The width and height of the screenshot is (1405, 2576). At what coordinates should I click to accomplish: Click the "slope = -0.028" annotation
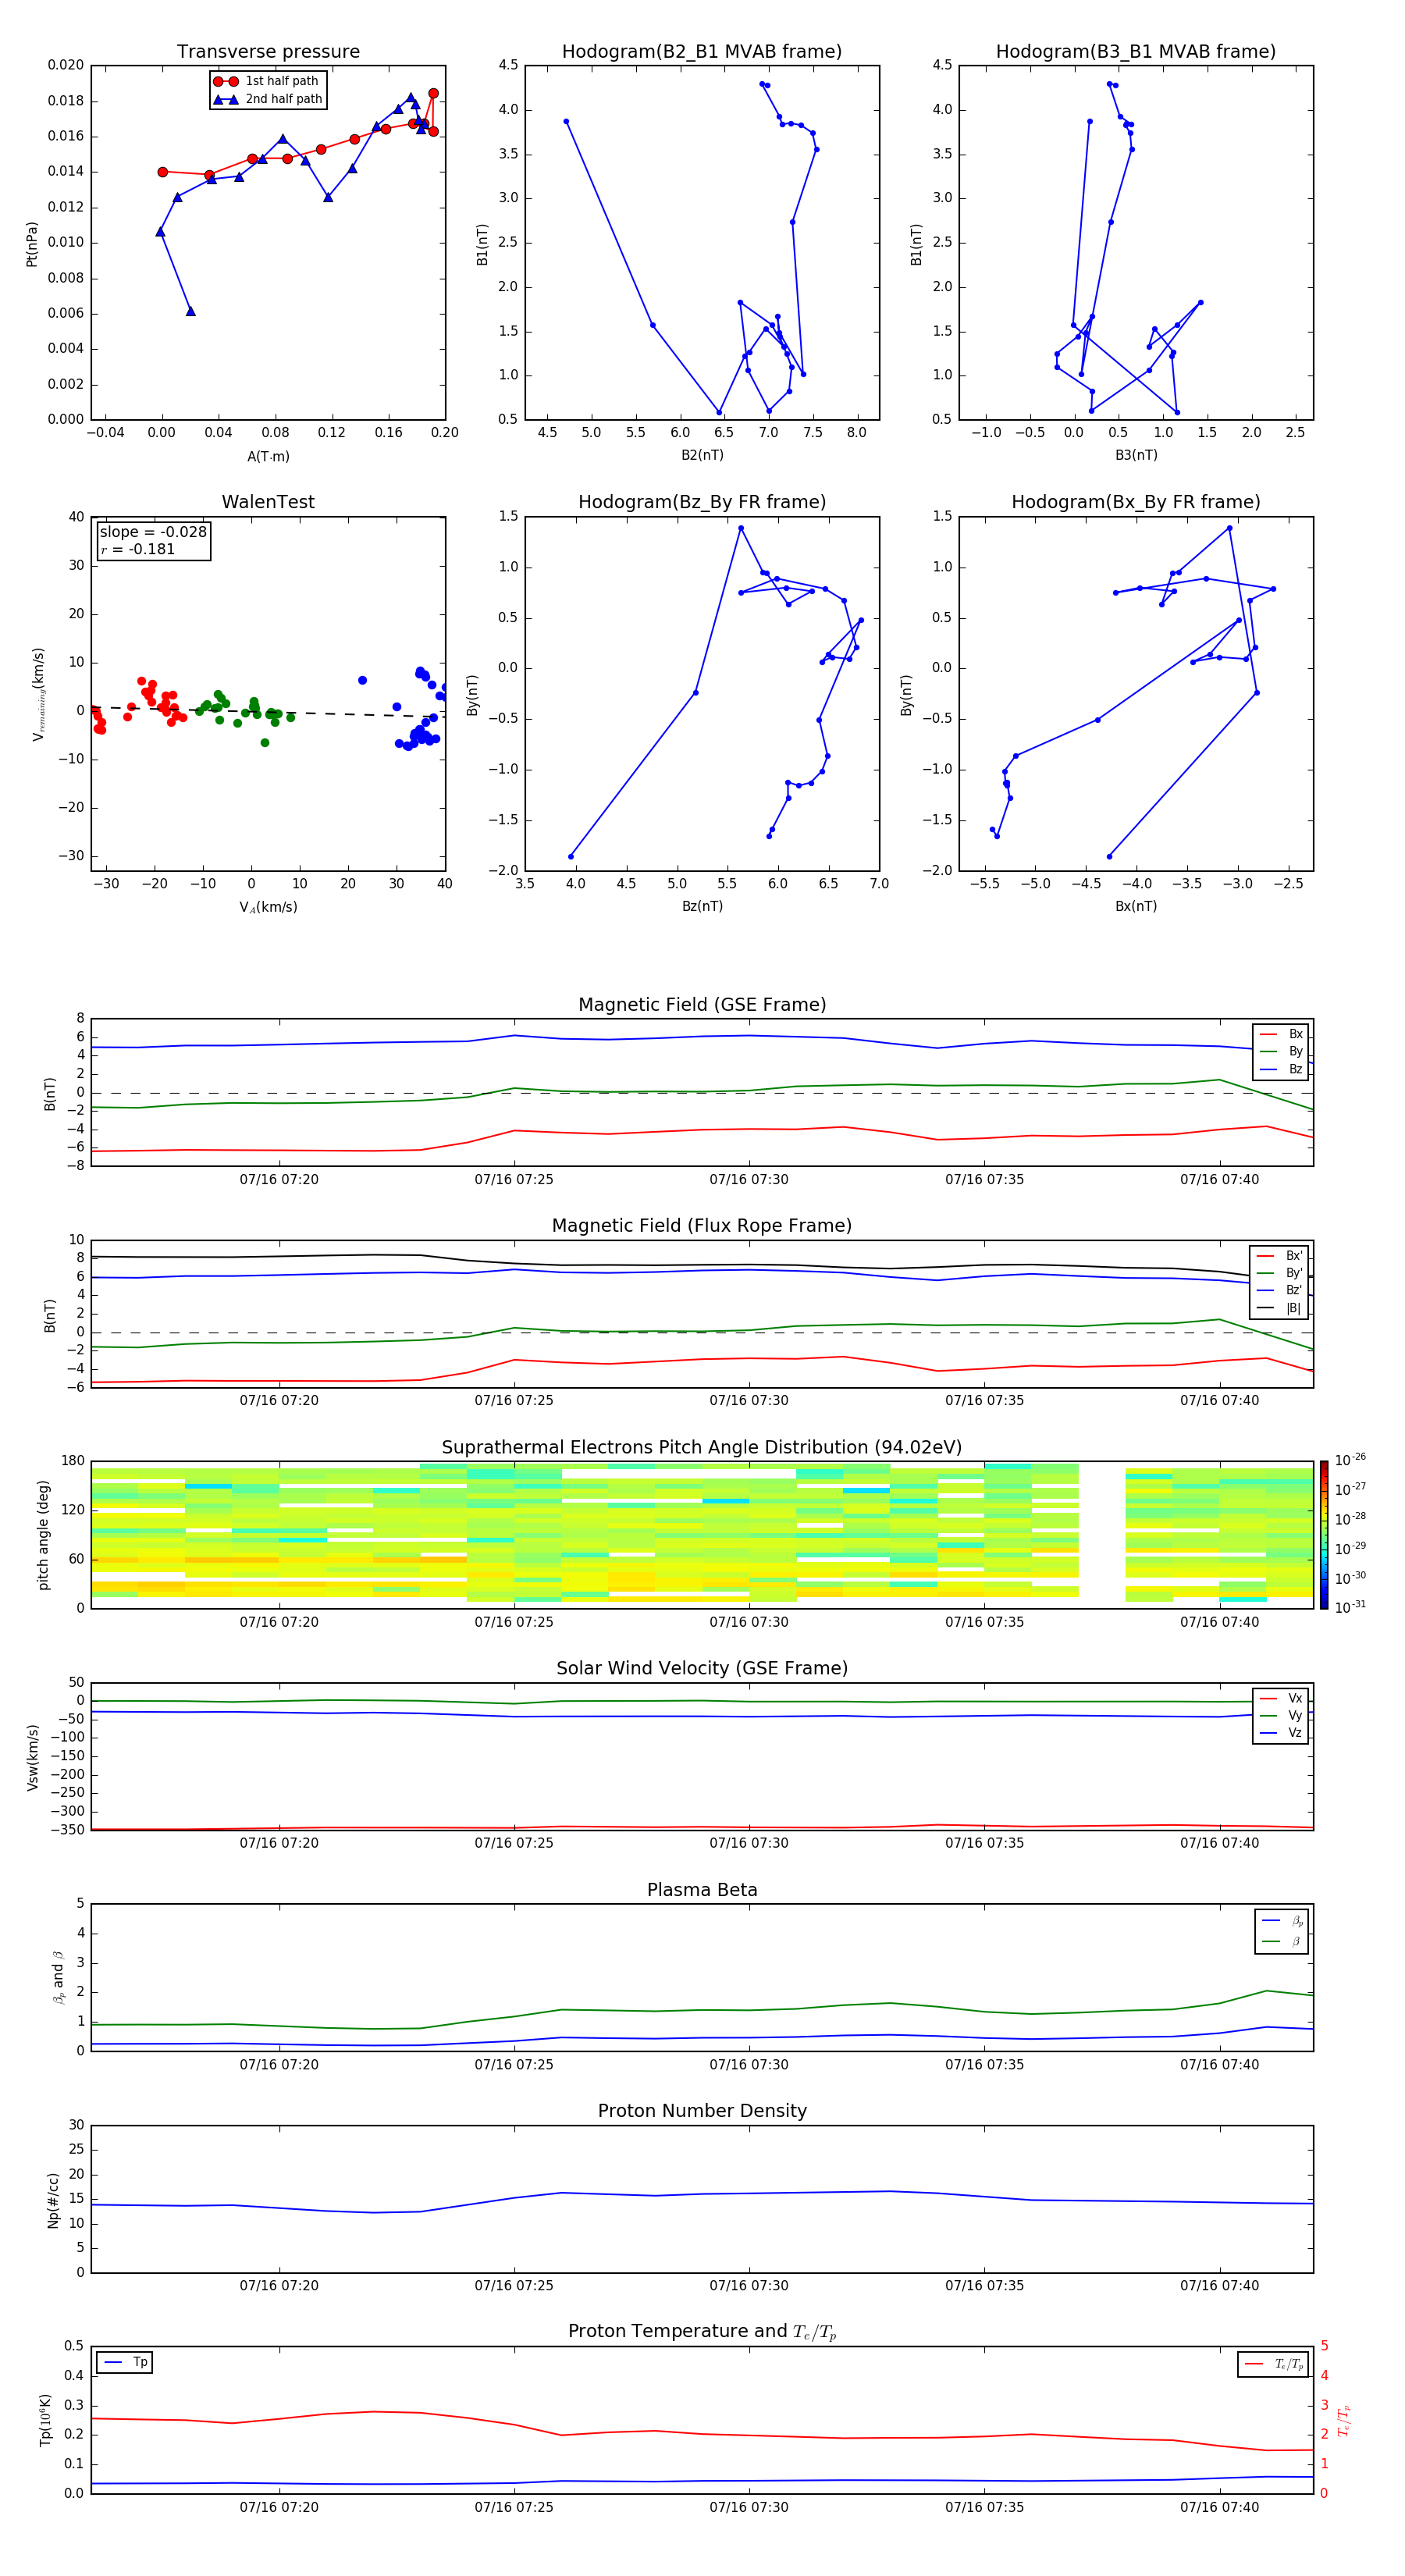tap(153, 532)
